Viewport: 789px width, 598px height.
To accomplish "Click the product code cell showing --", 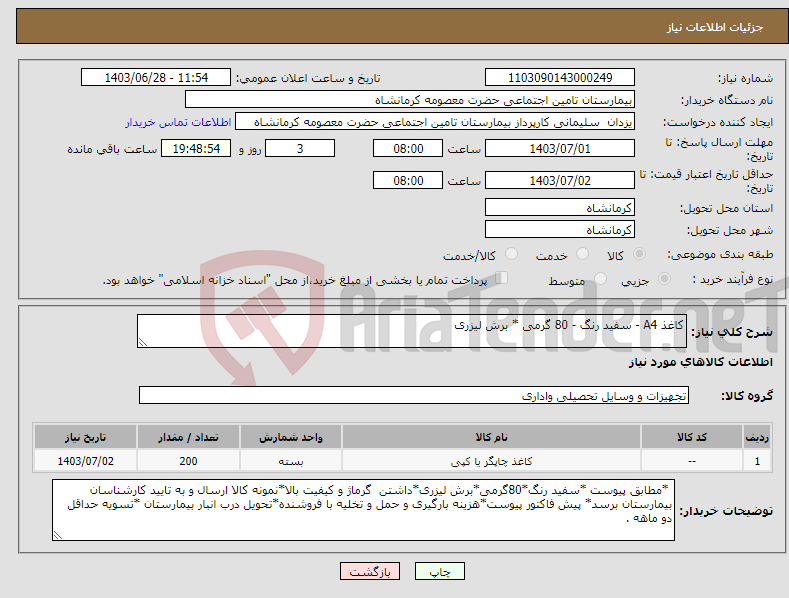I will (692, 461).
